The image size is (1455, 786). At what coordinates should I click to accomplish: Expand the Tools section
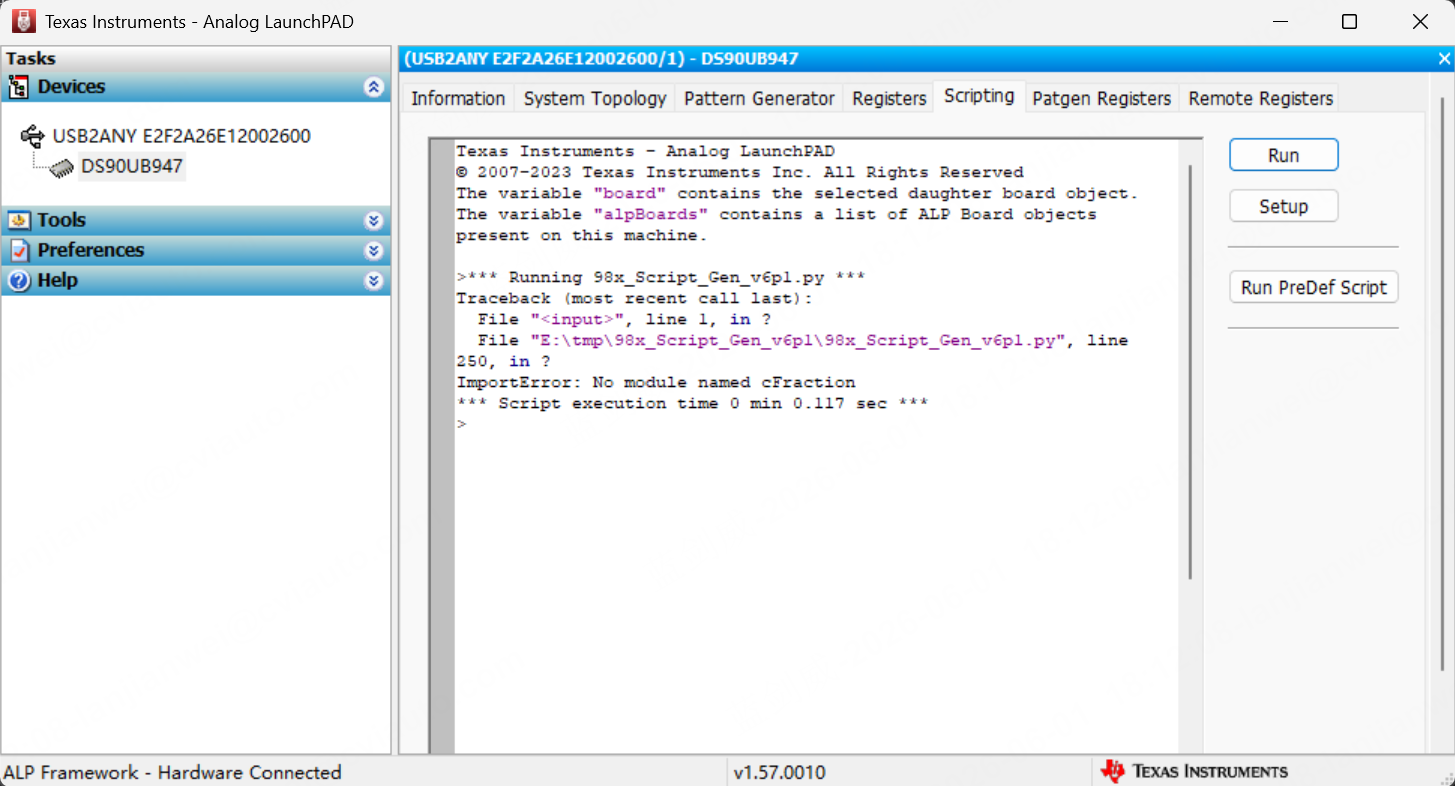click(374, 220)
